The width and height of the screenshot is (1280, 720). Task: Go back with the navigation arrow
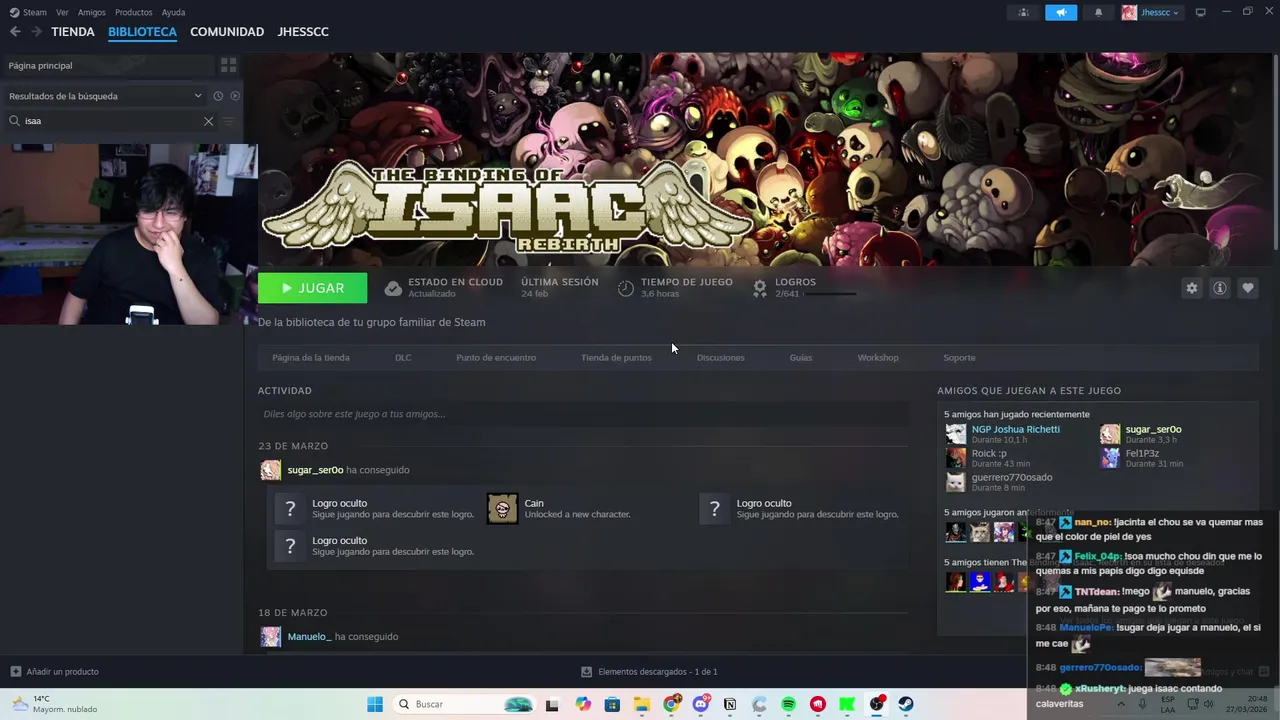15,32
